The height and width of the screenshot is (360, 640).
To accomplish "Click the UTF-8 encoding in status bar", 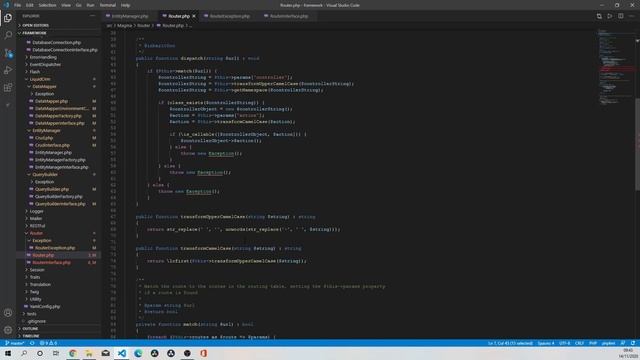I will (564, 343).
